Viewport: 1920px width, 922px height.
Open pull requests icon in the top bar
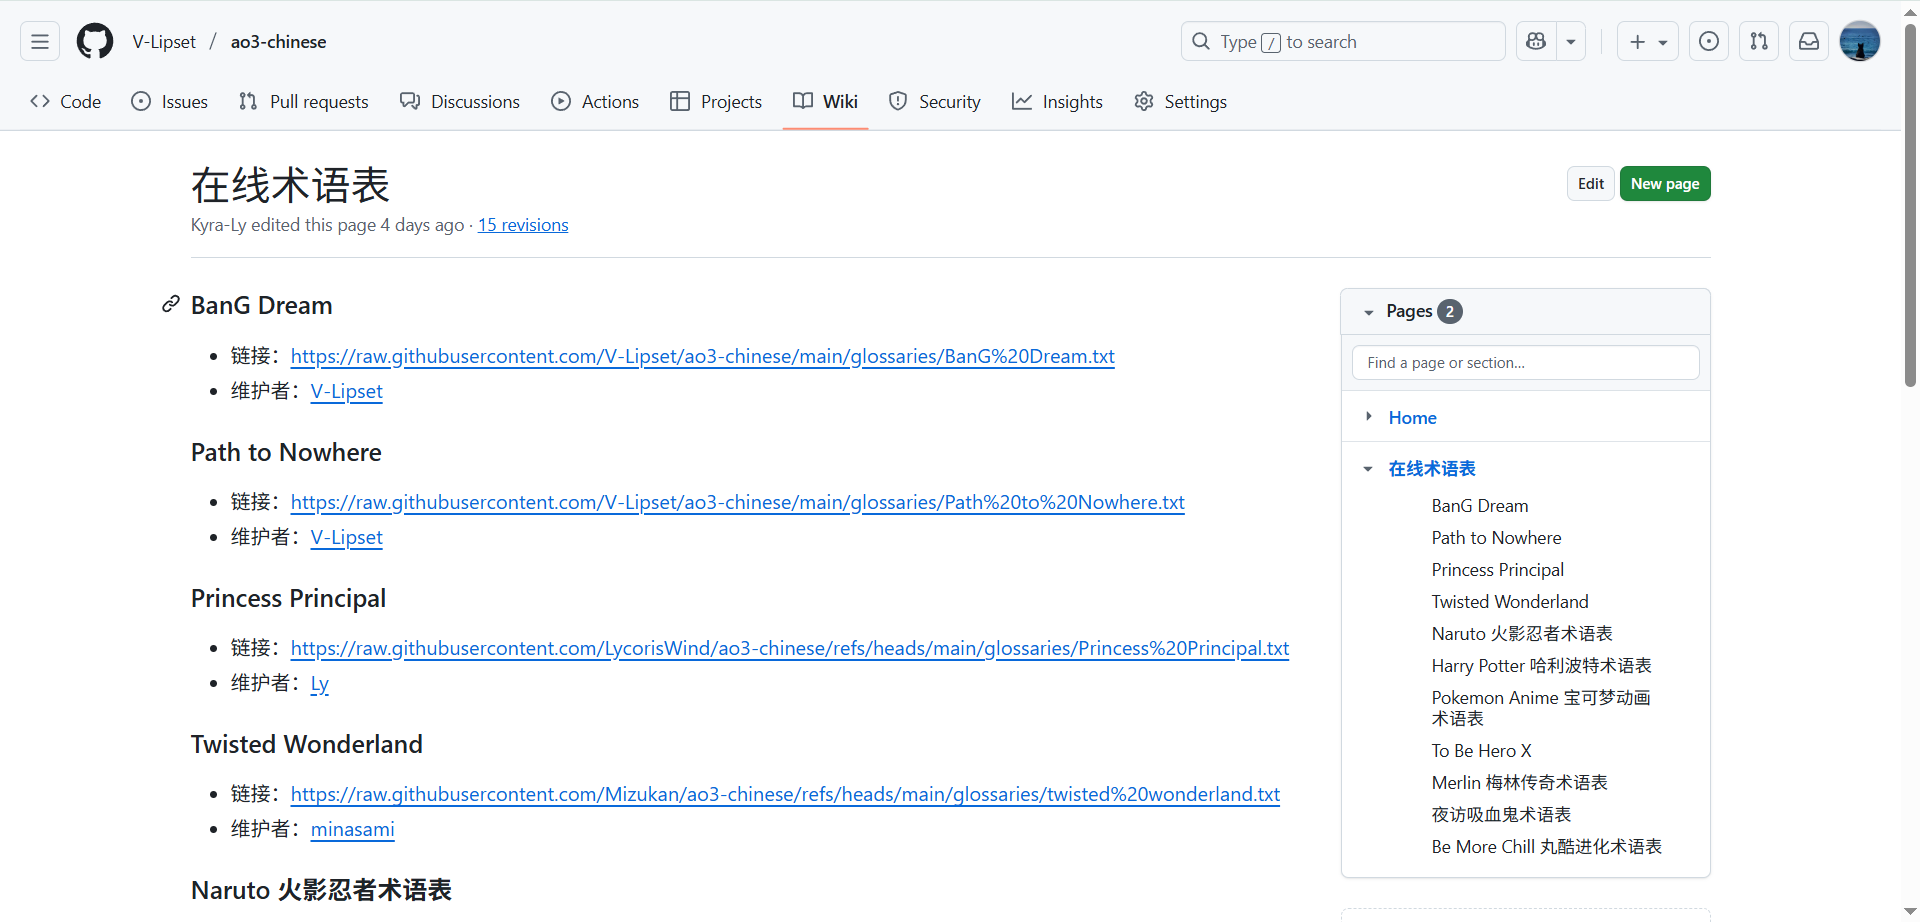1759,42
